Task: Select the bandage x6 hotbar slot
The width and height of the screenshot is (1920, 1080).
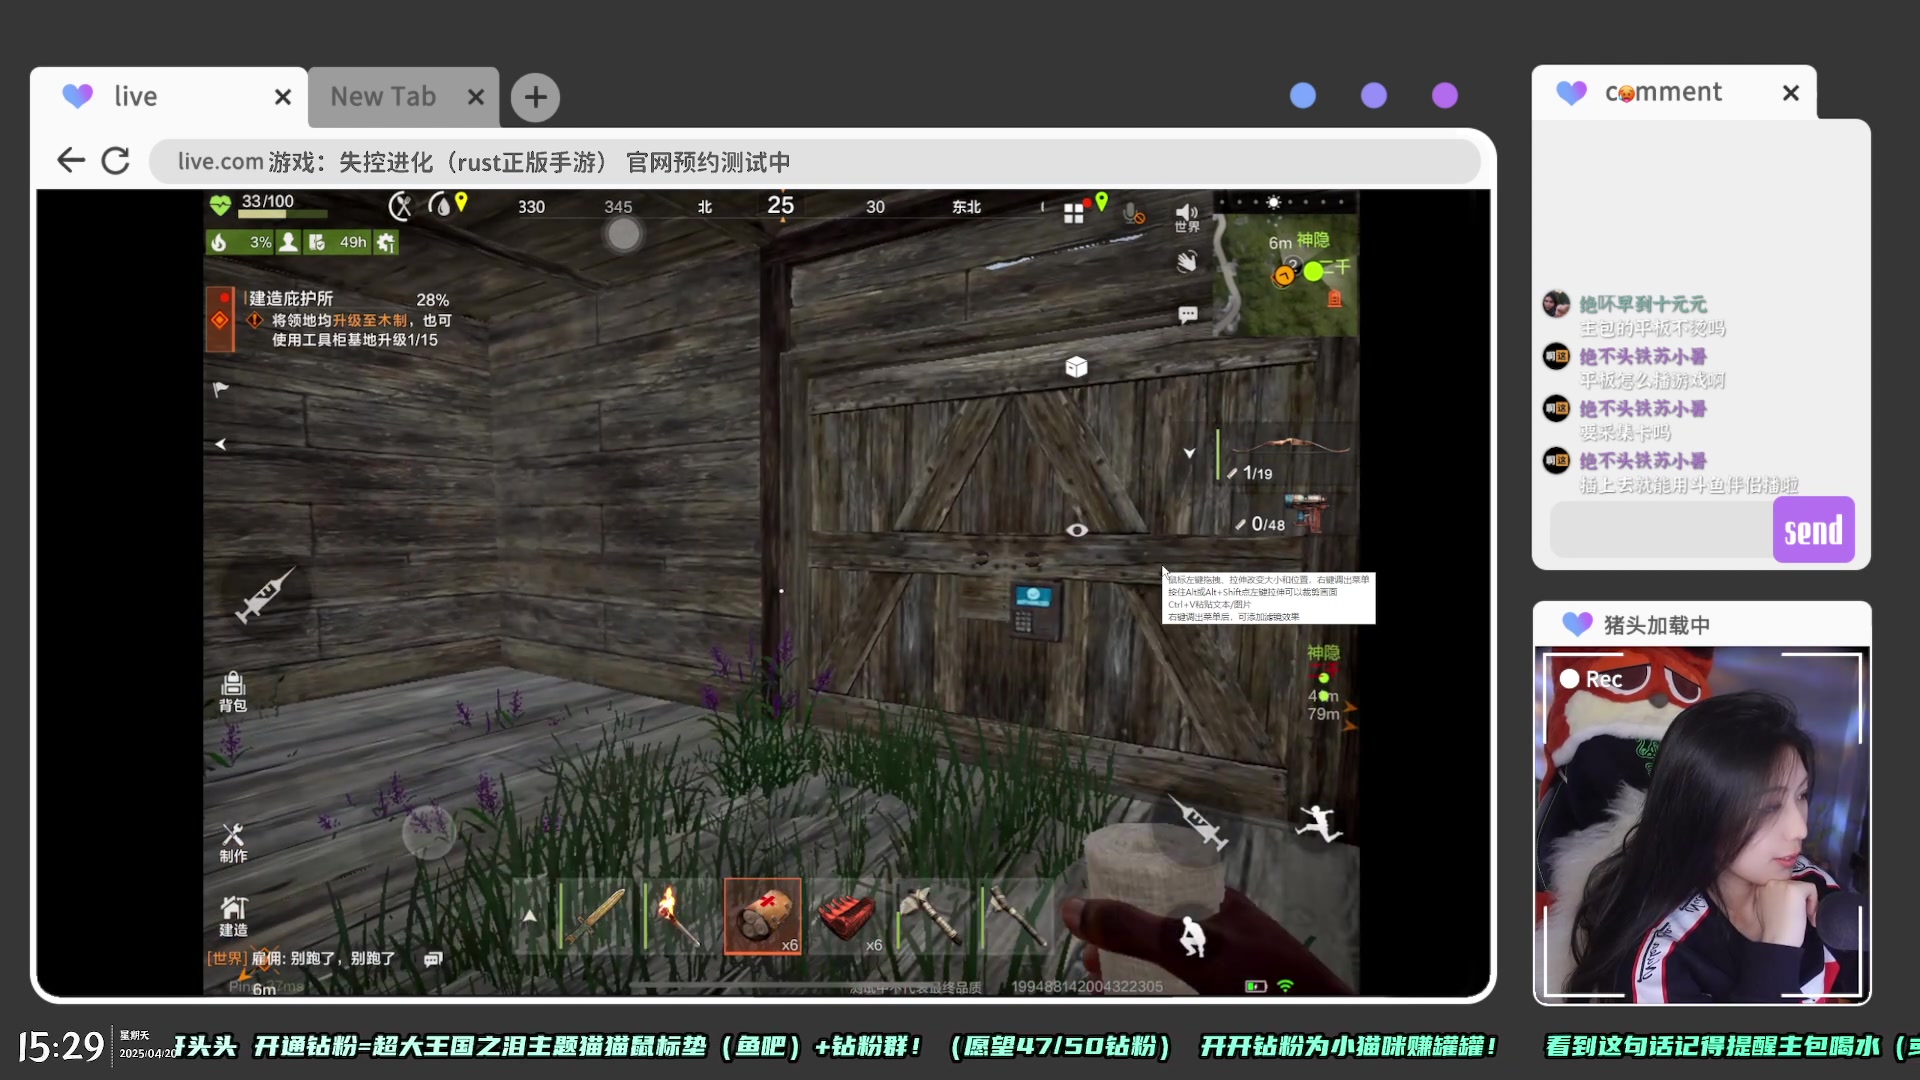Action: click(763, 916)
